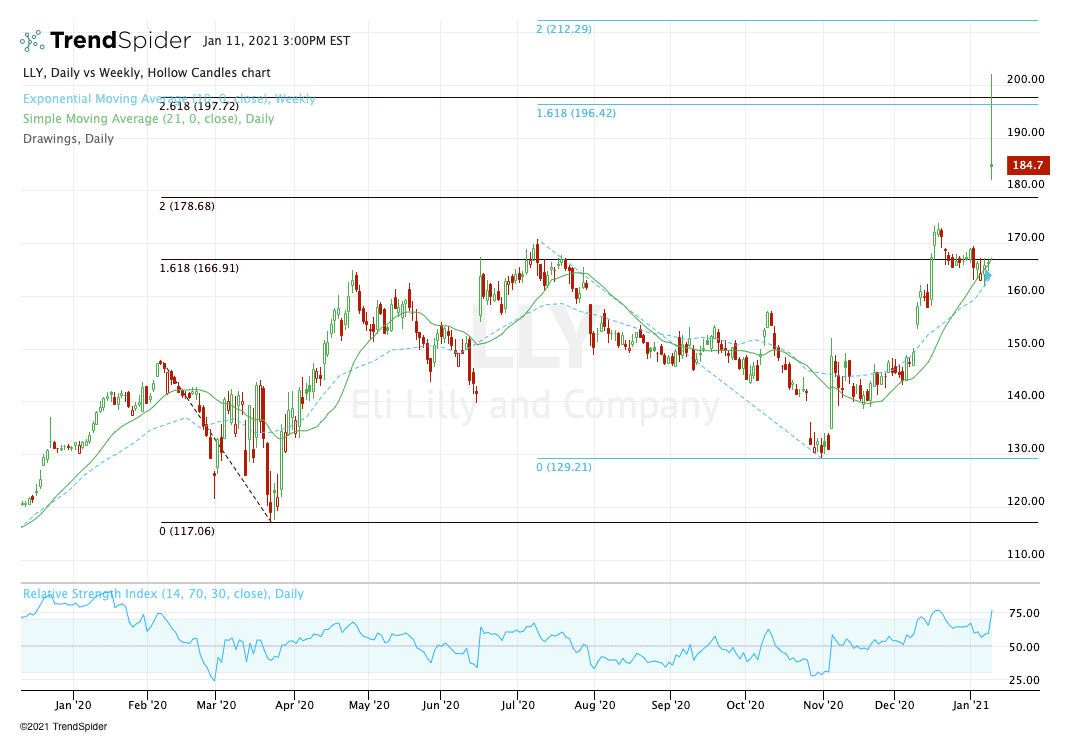Click the blue arrow marker near 163 price

click(x=988, y=276)
